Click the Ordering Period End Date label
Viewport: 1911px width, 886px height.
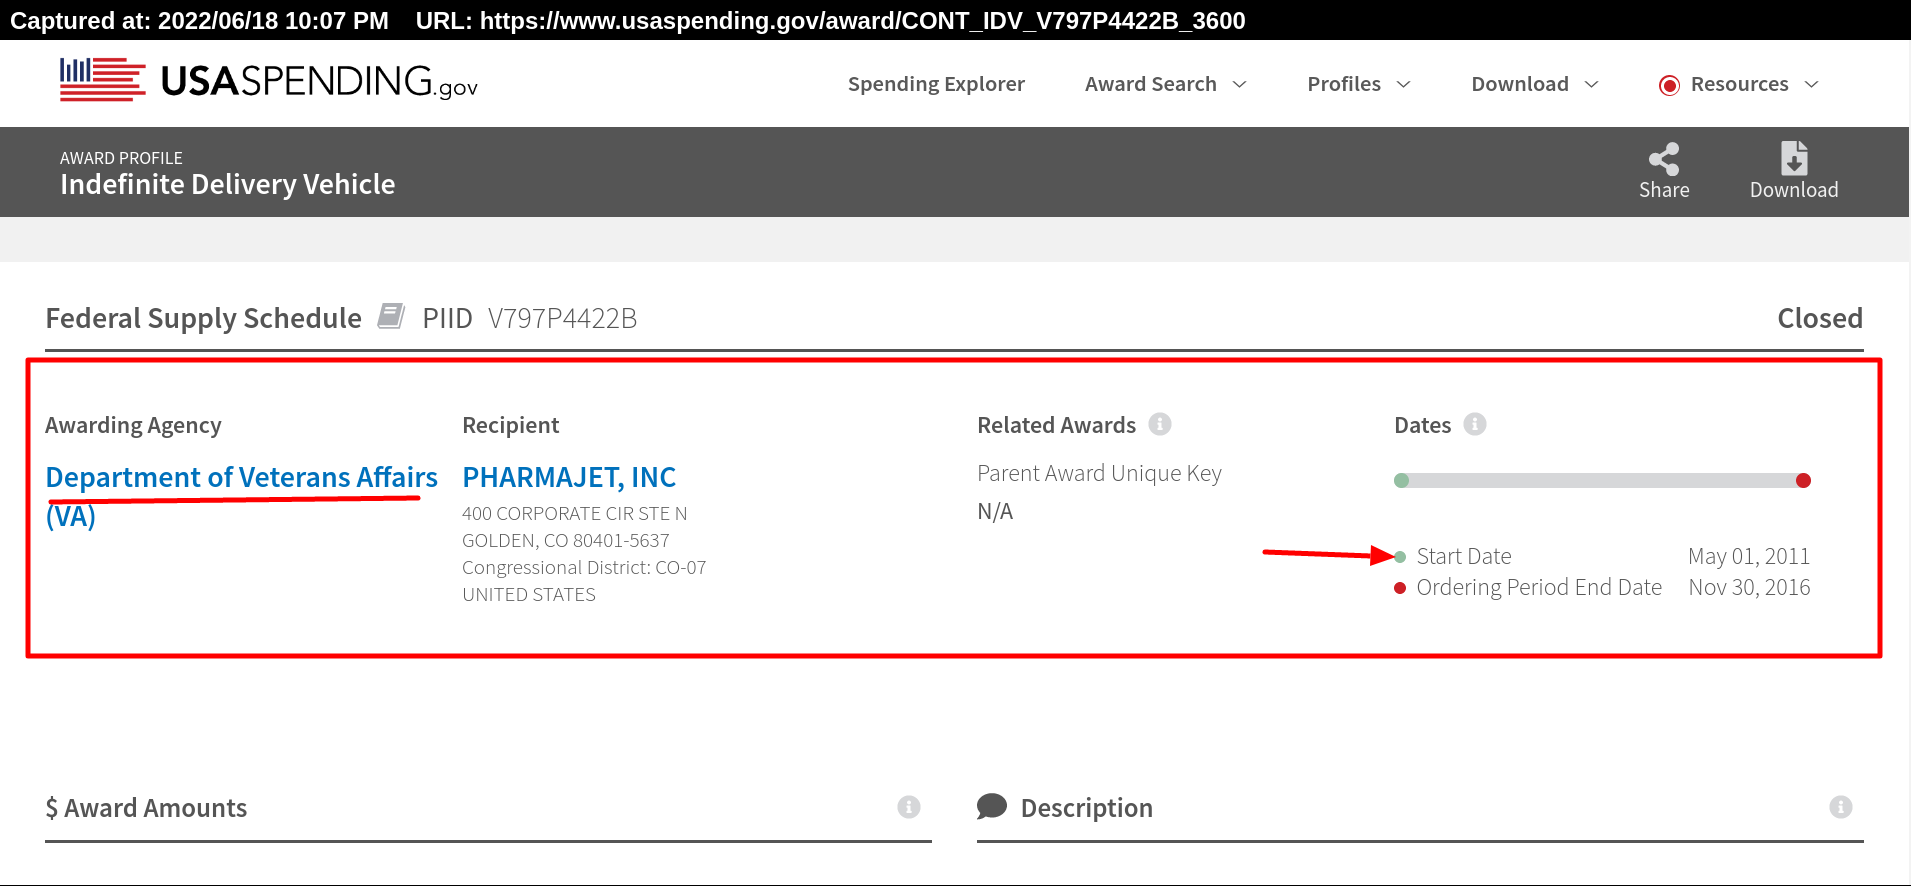tap(1539, 587)
